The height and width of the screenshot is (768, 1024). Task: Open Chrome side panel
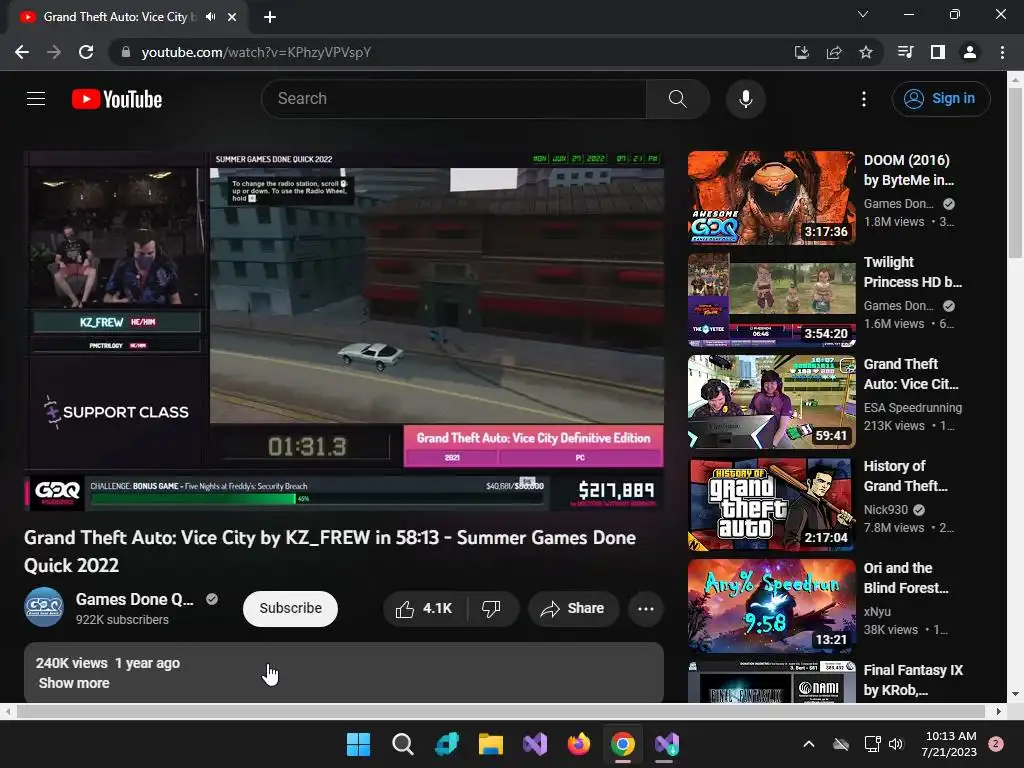(x=938, y=52)
